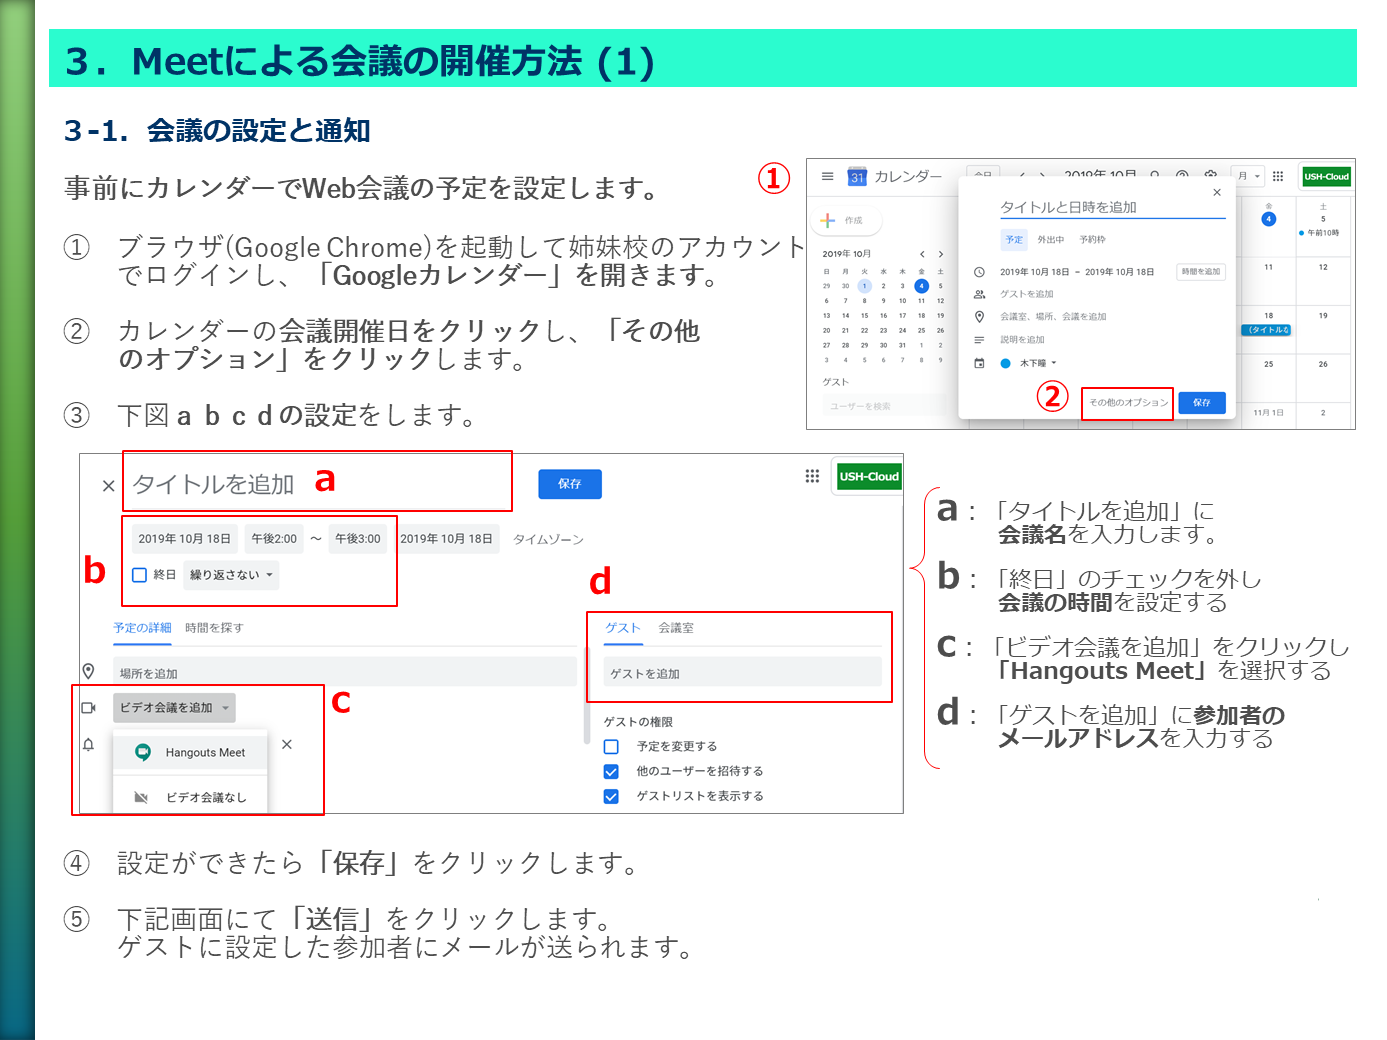Click the Calendar 31 logo icon
This screenshot has width=1387, height=1040.
click(857, 177)
